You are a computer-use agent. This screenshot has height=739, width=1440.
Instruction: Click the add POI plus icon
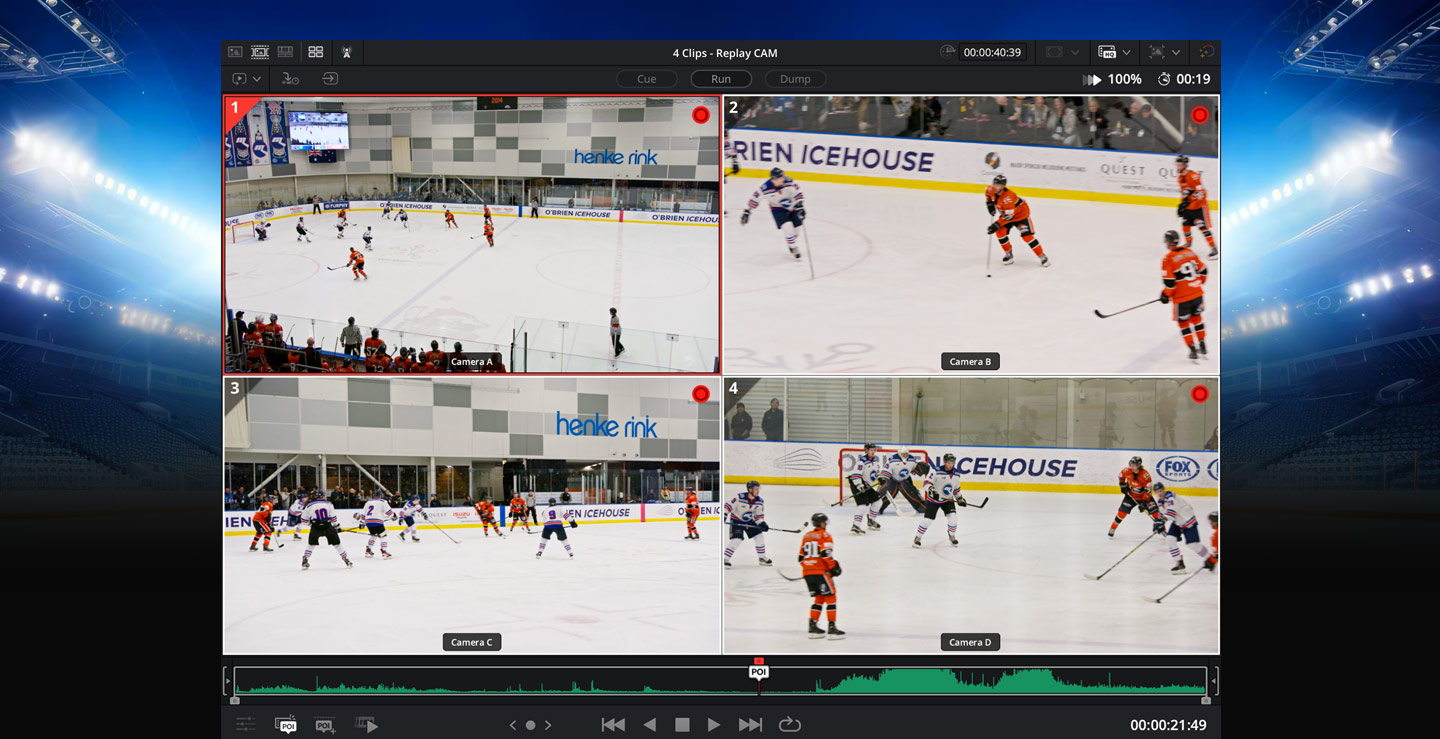coord(324,725)
